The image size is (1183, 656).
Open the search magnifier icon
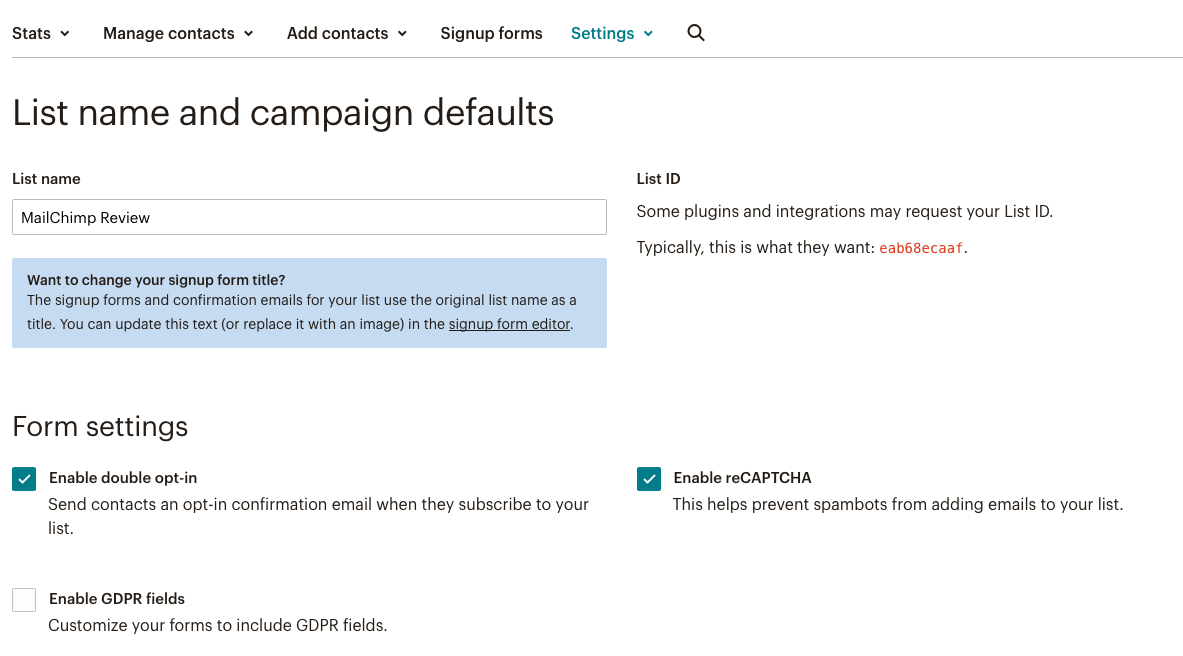[x=696, y=33]
